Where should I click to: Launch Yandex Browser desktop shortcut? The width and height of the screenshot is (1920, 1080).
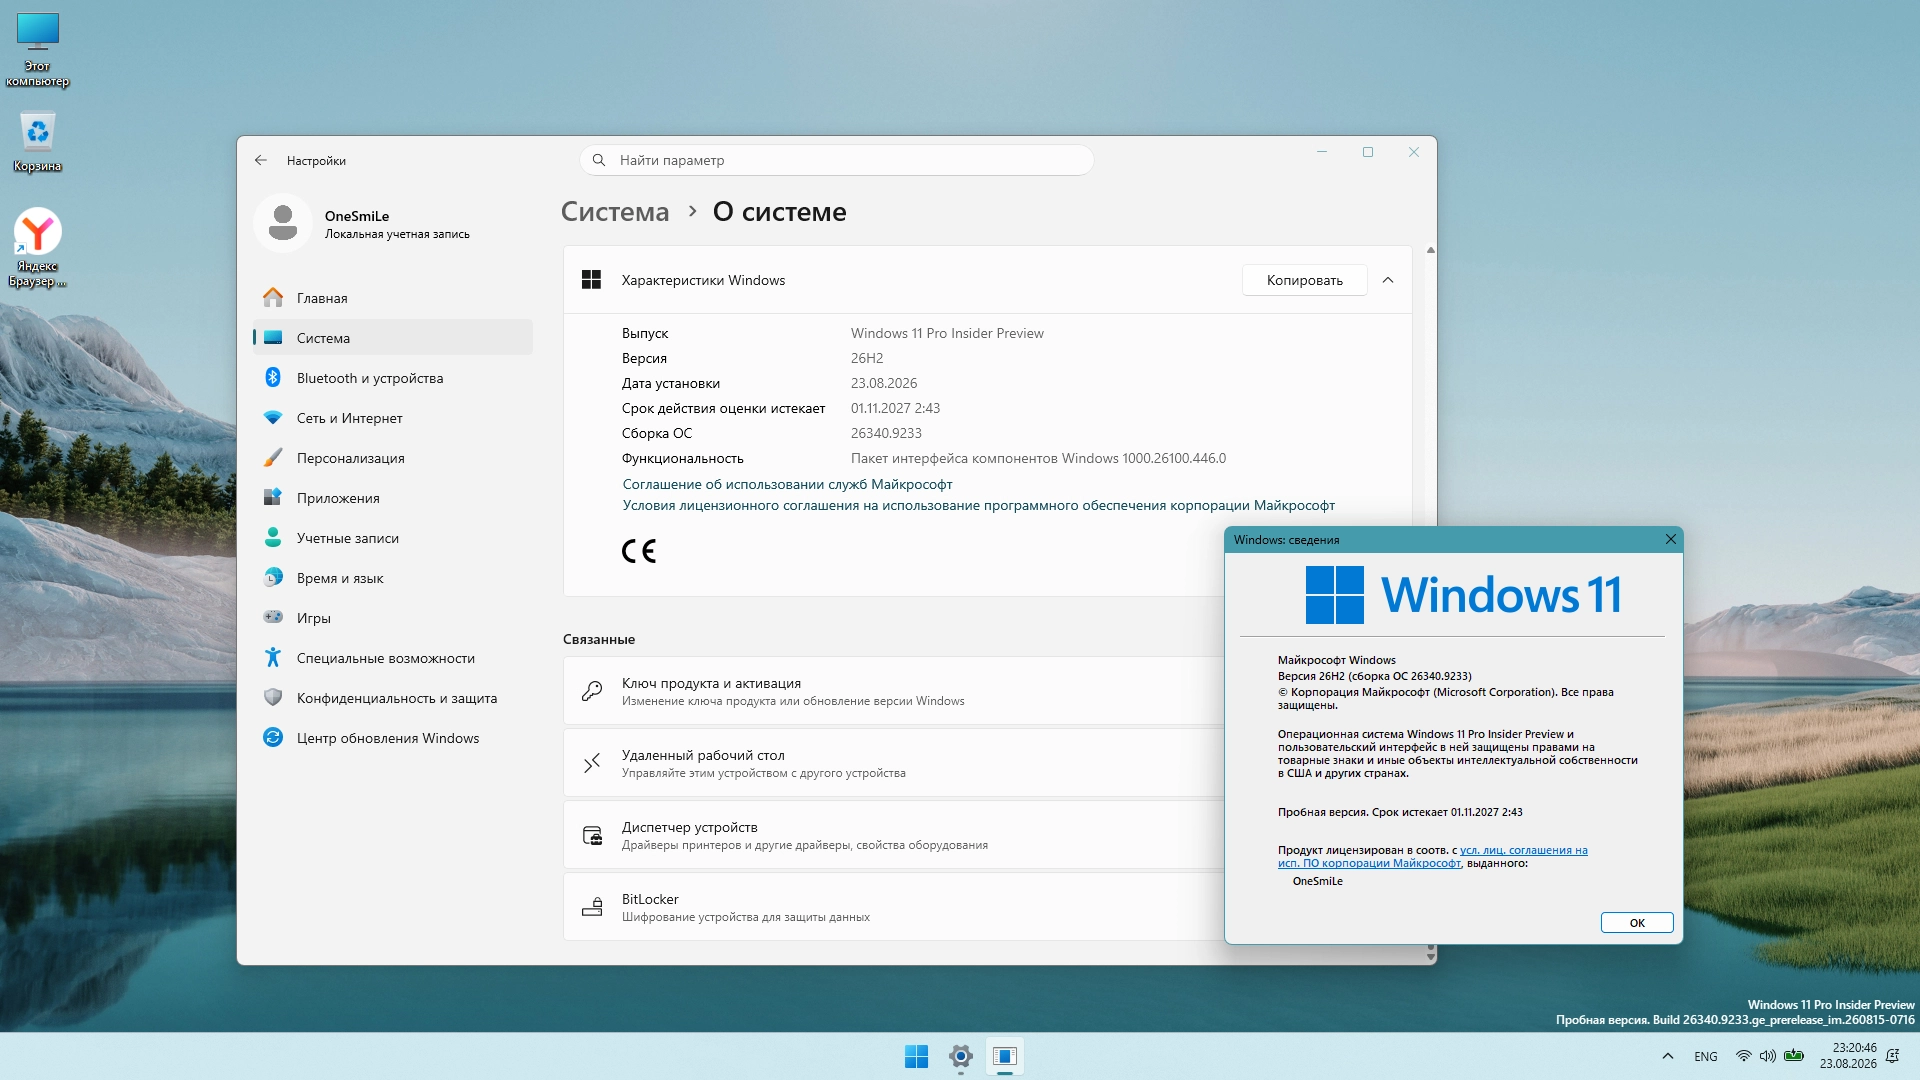[x=38, y=248]
